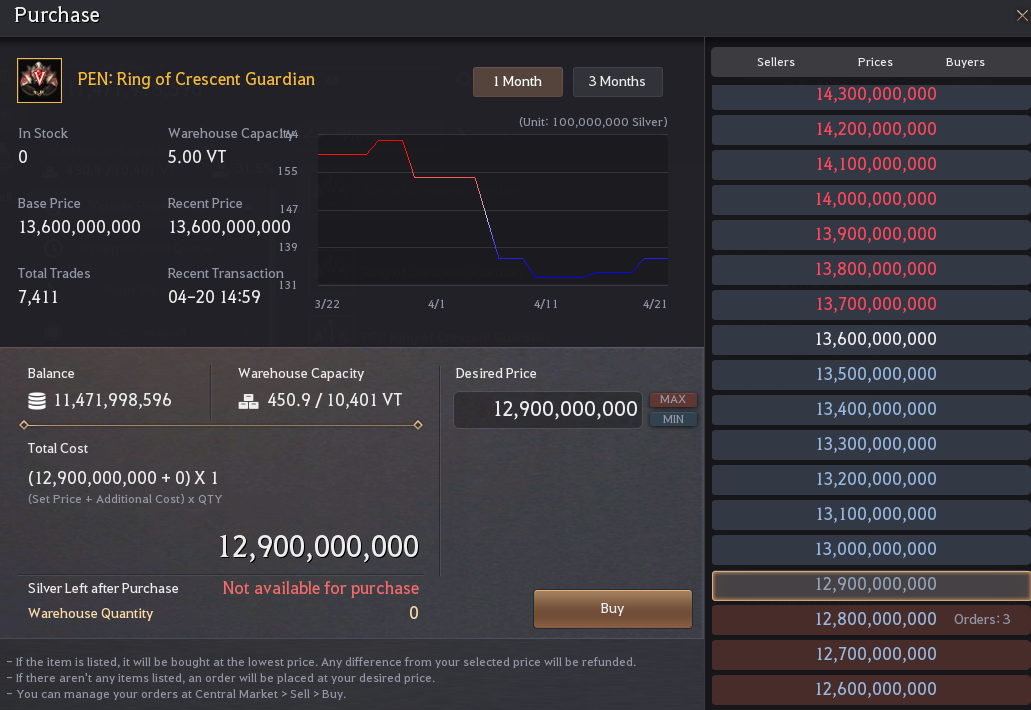The width and height of the screenshot is (1031, 710).
Task: Click the warehouse value 450.9 / 10,401 VT
Action: tap(335, 400)
